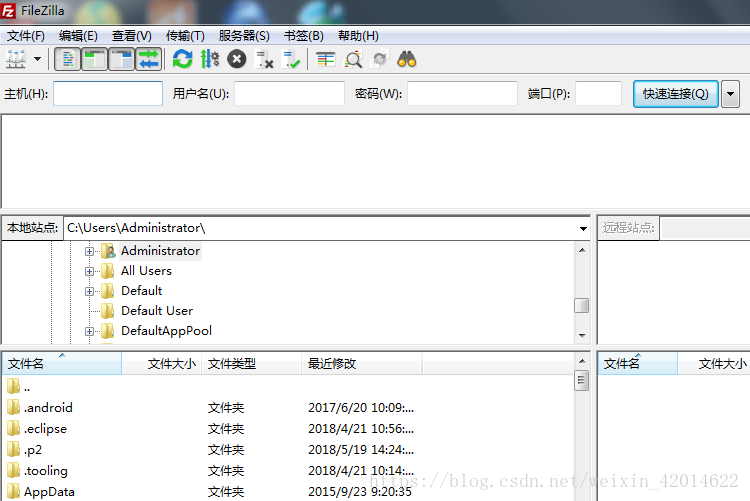Open the 帮助(H) menu
The image size is (750, 501).
coord(358,36)
